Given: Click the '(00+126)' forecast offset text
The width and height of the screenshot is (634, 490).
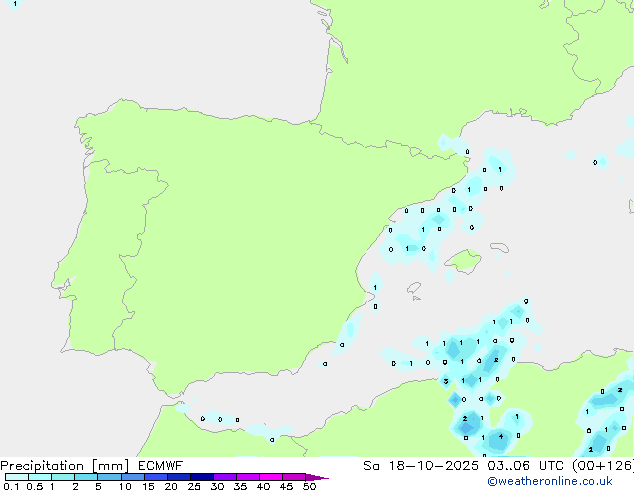Looking at the screenshot, I should (x=603, y=465).
